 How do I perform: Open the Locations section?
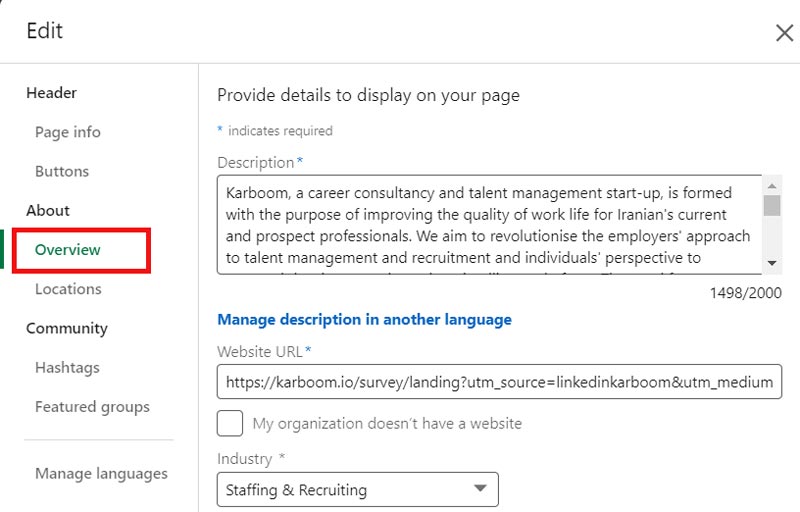pyautogui.click(x=68, y=289)
